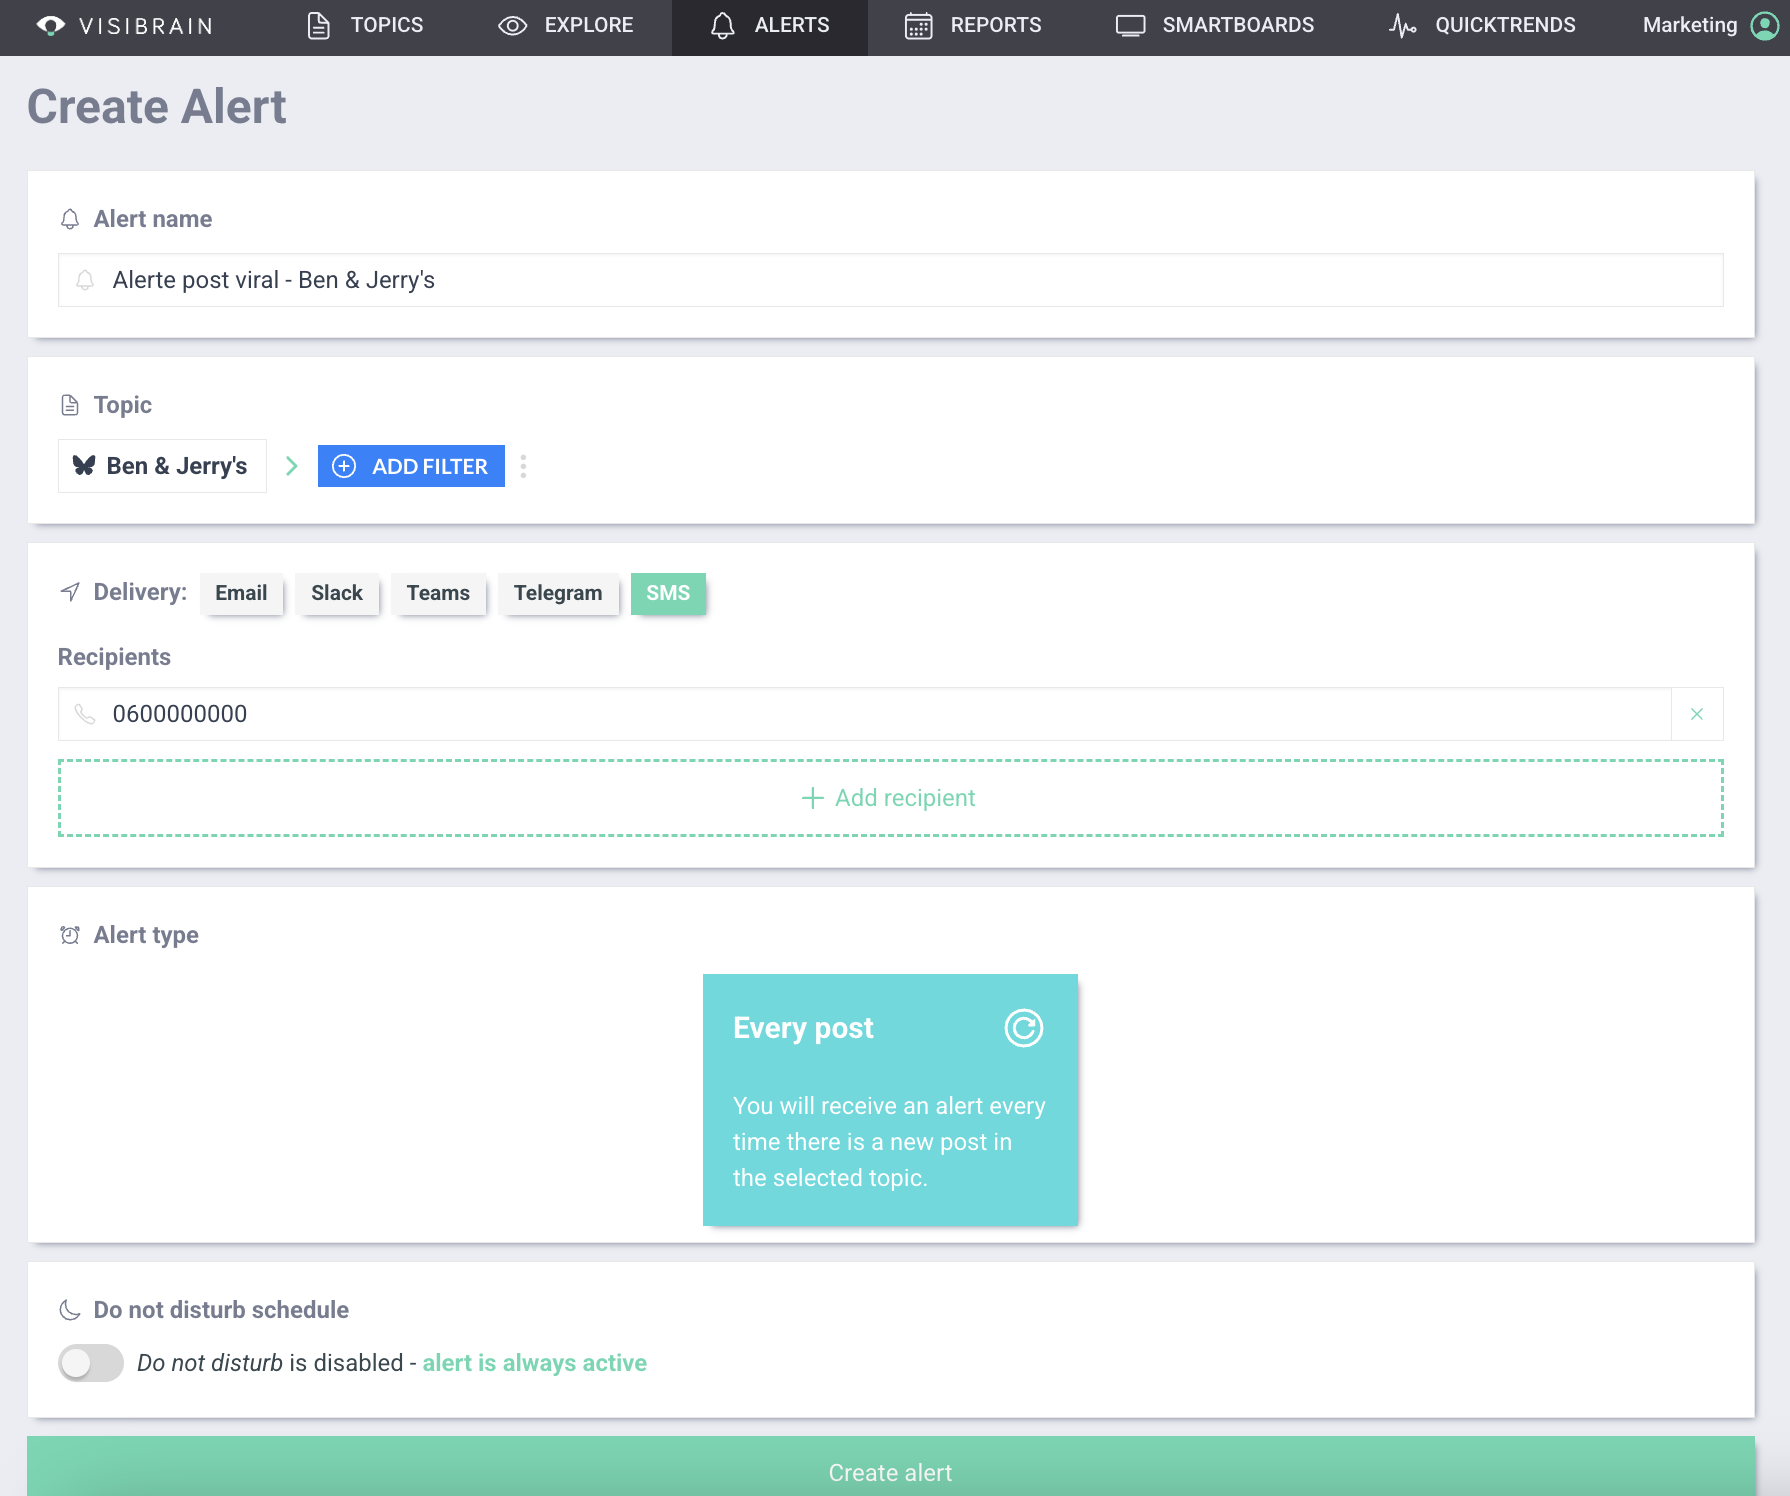Open Smartboards section
Screen dimensions: 1790x1496
point(1215,26)
